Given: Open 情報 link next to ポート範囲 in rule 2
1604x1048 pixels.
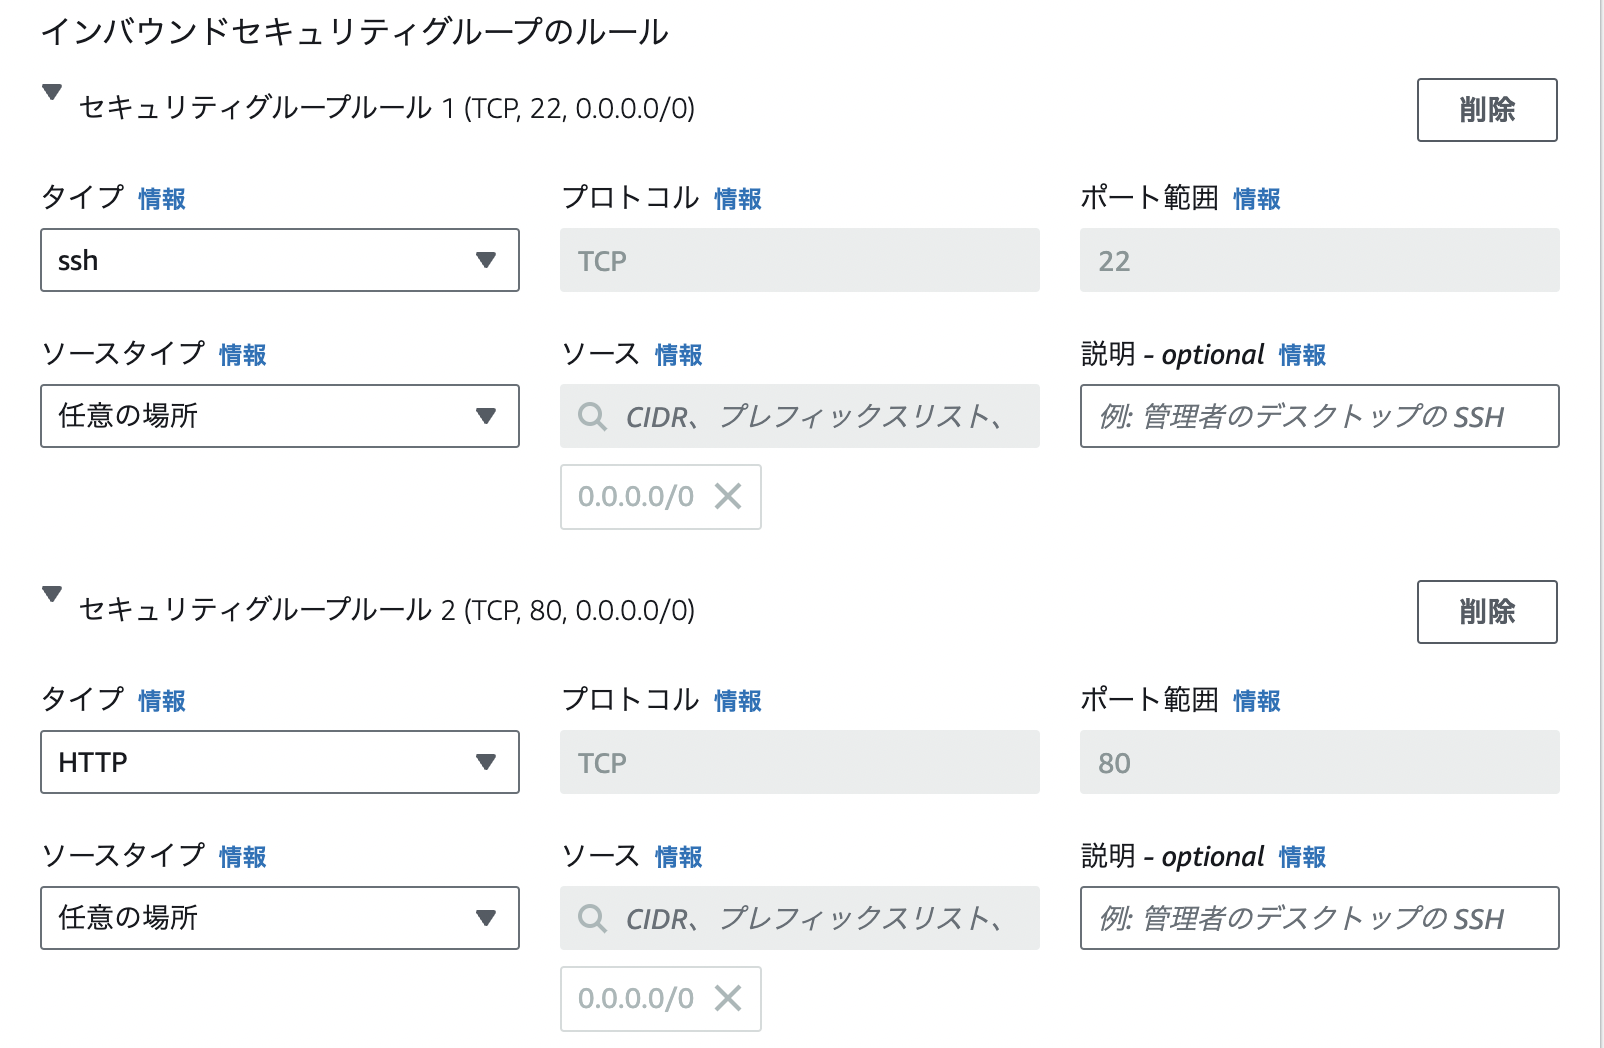Looking at the screenshot, I should click(1258, 701).
